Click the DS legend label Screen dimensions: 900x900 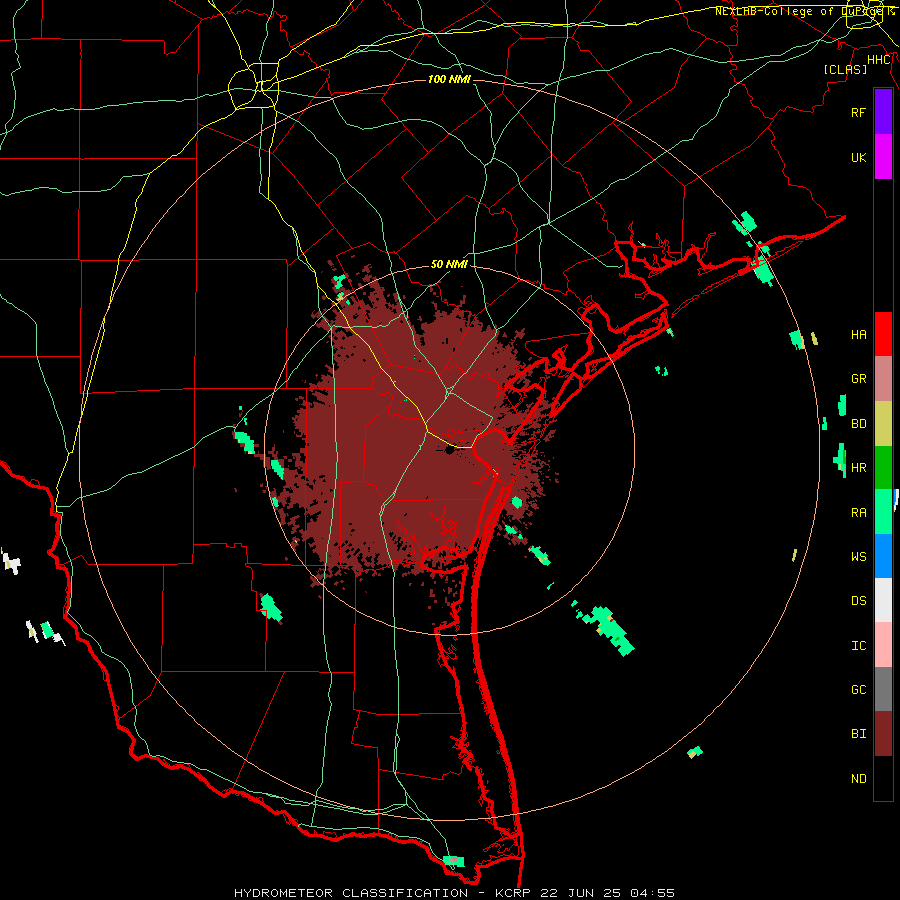[x=858, y=601]
